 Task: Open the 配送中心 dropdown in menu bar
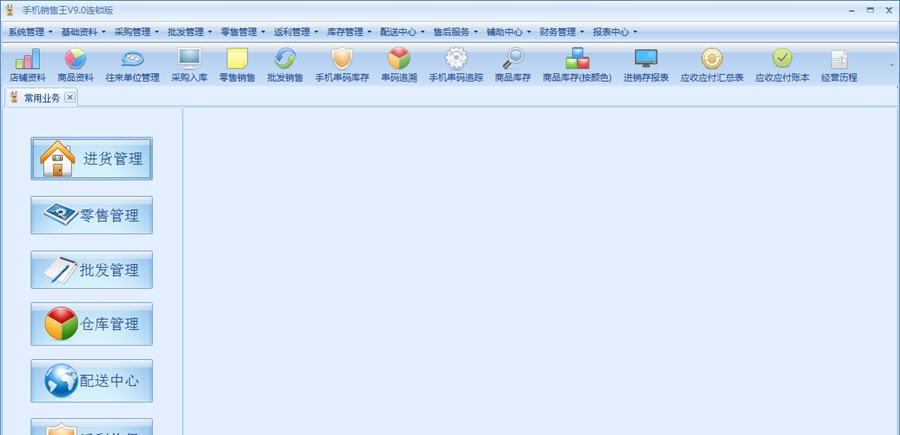coord(402,32)
